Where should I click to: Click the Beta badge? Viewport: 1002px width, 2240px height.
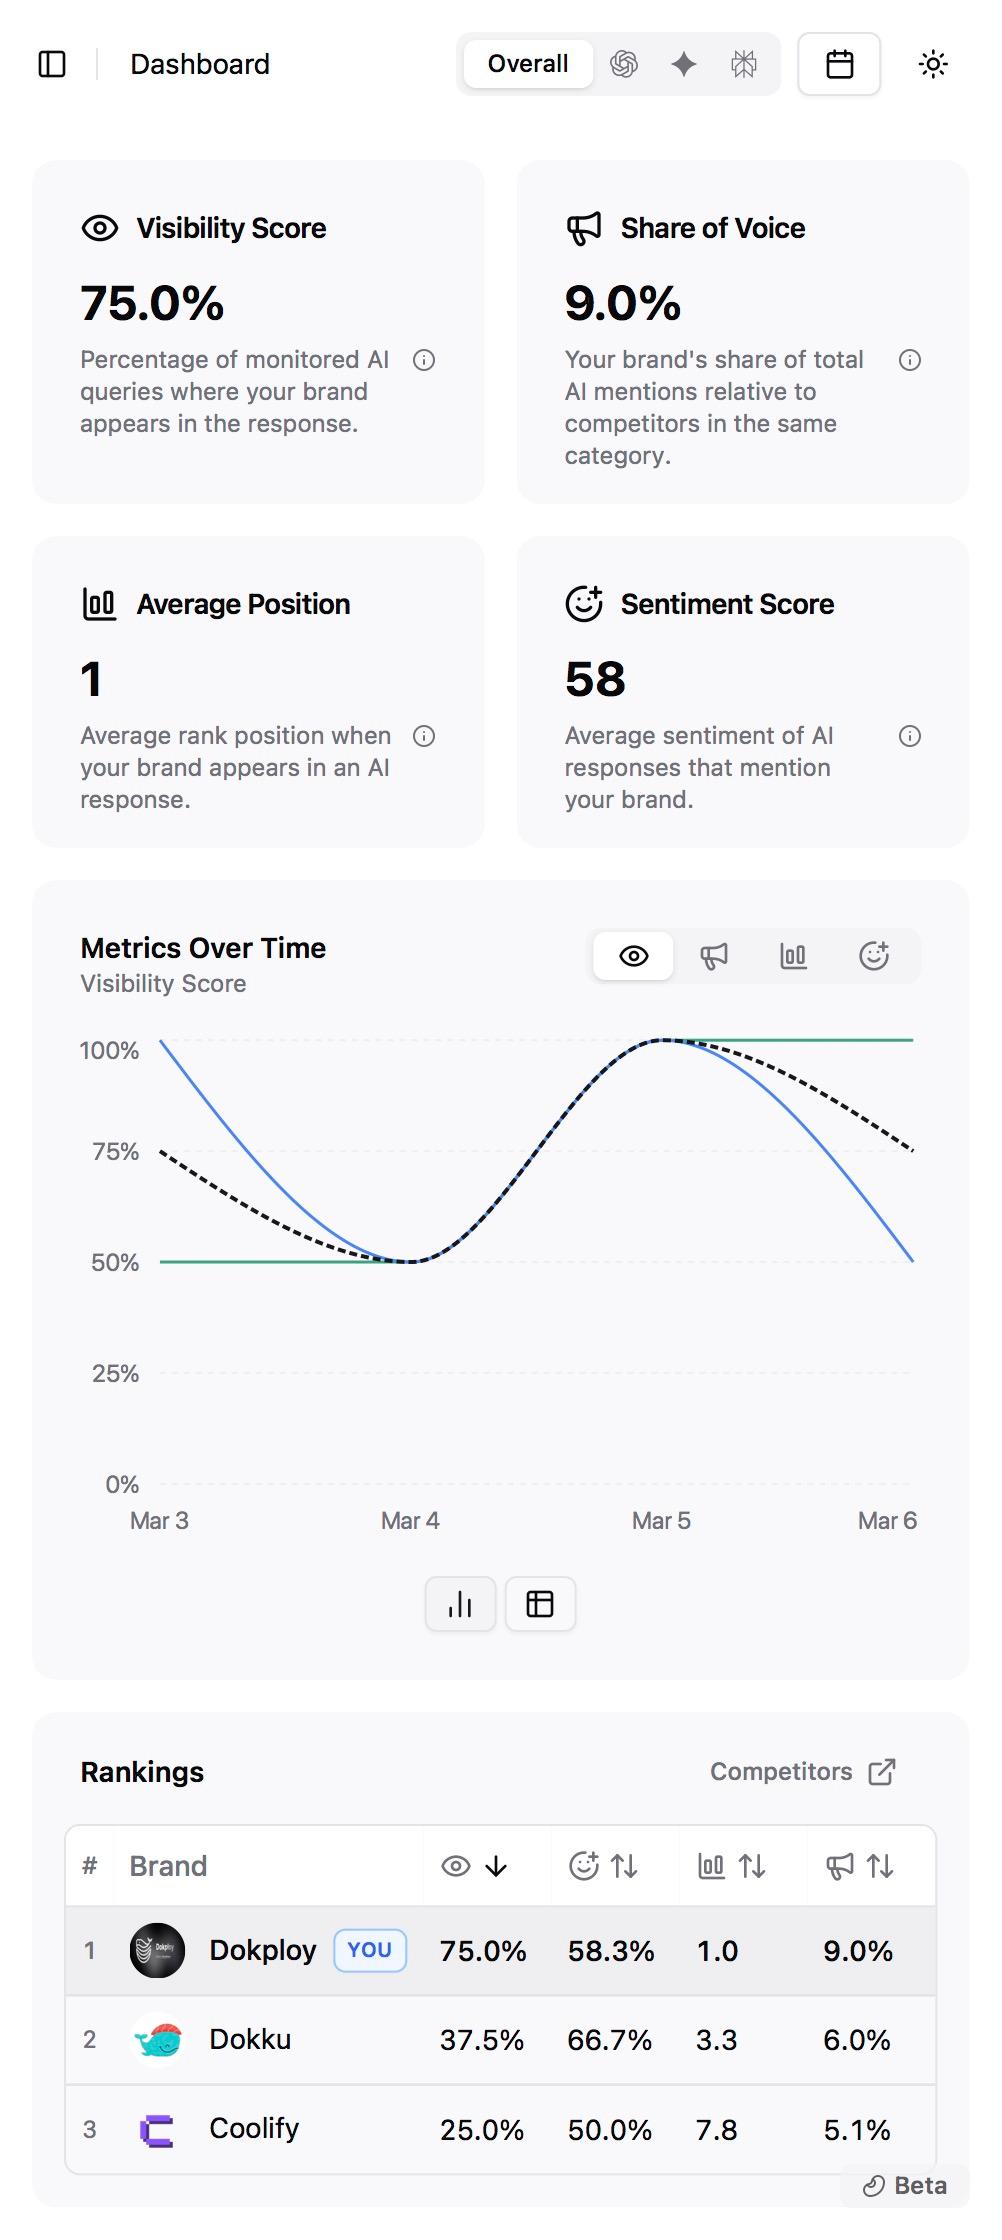tap(903, 2185)
